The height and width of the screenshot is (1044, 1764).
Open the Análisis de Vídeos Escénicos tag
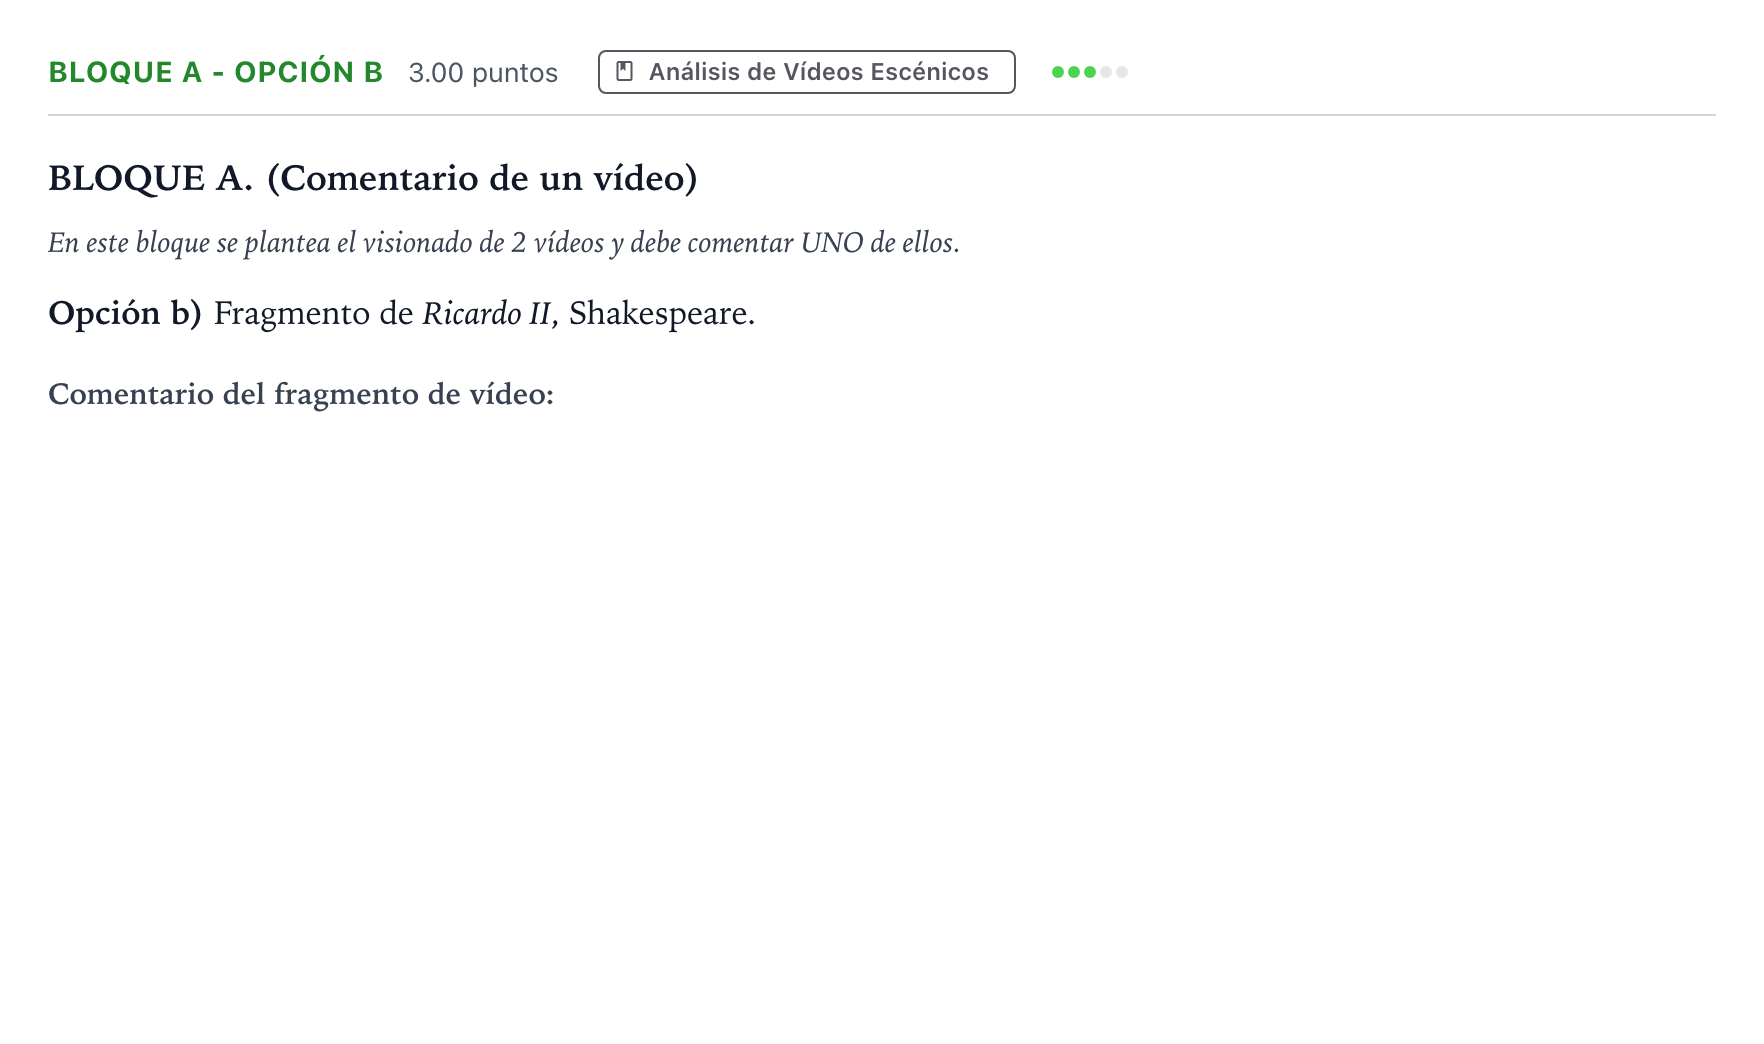[x=807, y=72]
